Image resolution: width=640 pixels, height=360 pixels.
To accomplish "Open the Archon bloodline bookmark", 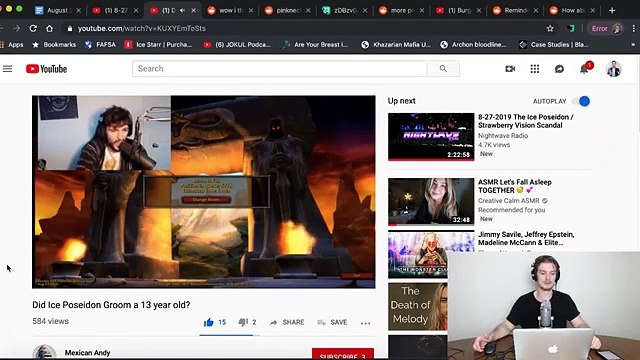I will [473, 44].
